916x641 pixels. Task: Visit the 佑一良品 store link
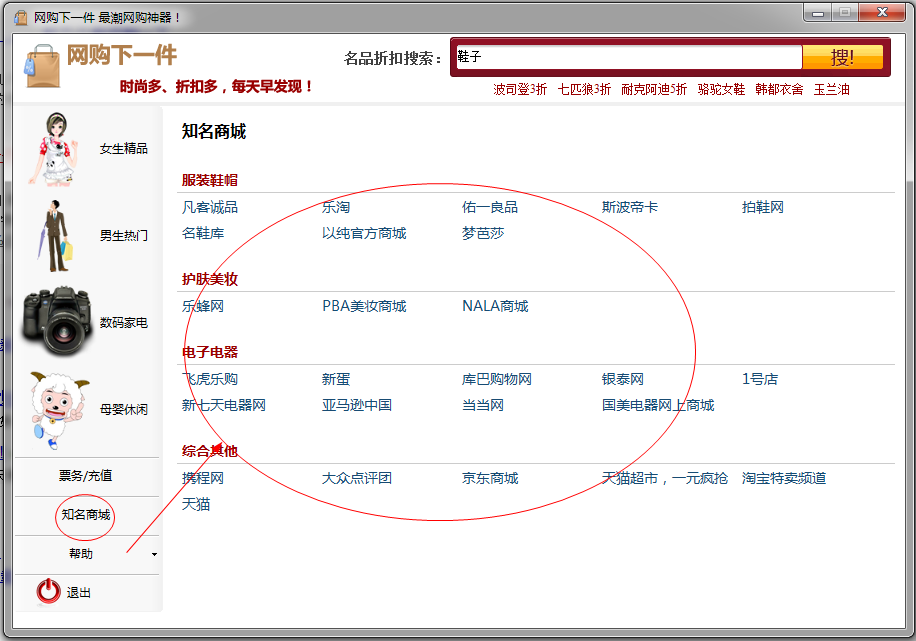click(x=490, y=207)
